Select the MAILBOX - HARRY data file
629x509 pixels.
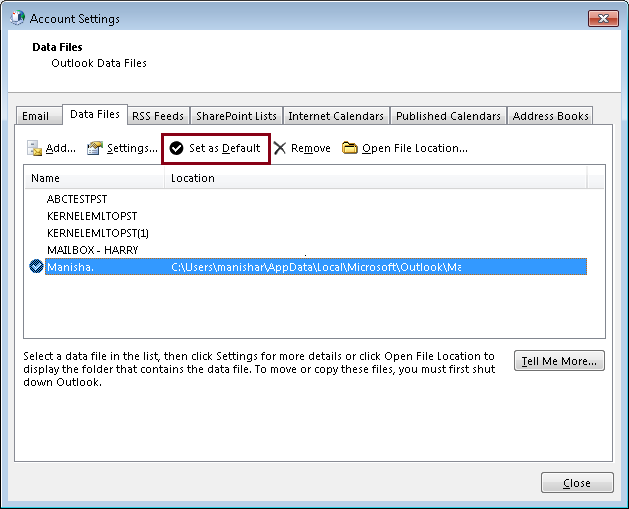(x=93, y=249)
